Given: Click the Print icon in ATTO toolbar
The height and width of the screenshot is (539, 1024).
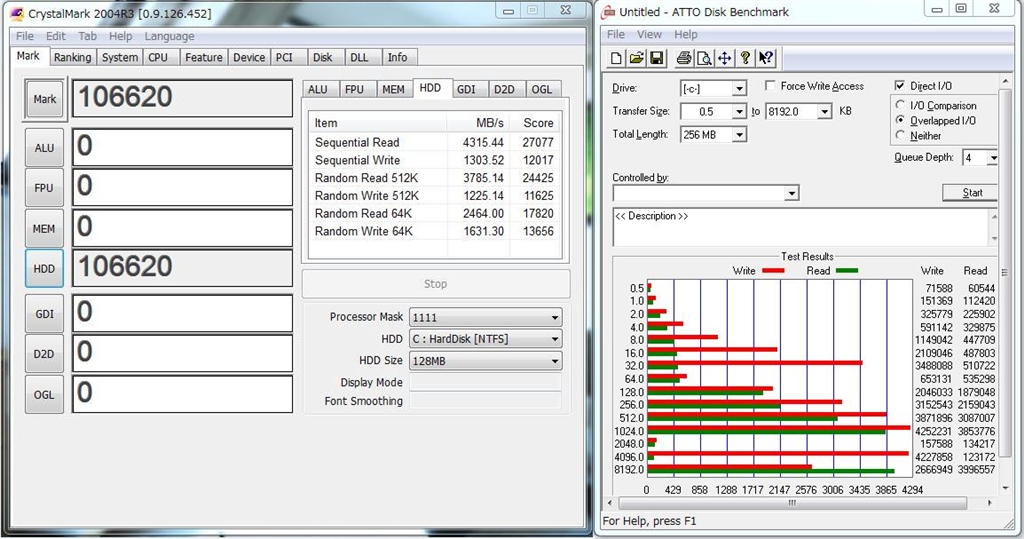Looking at the screenshot, I should coord(684,58).
